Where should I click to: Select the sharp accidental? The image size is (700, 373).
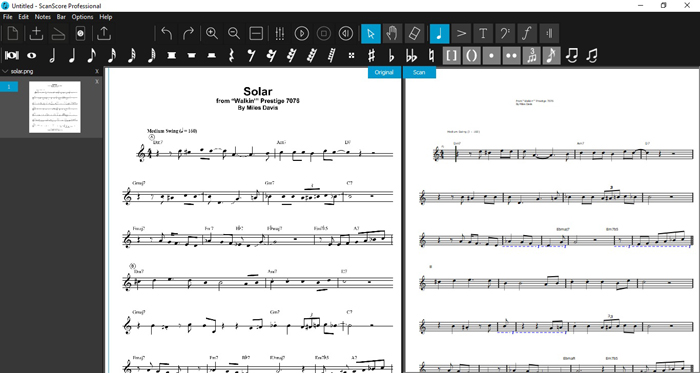coord(371,56)
